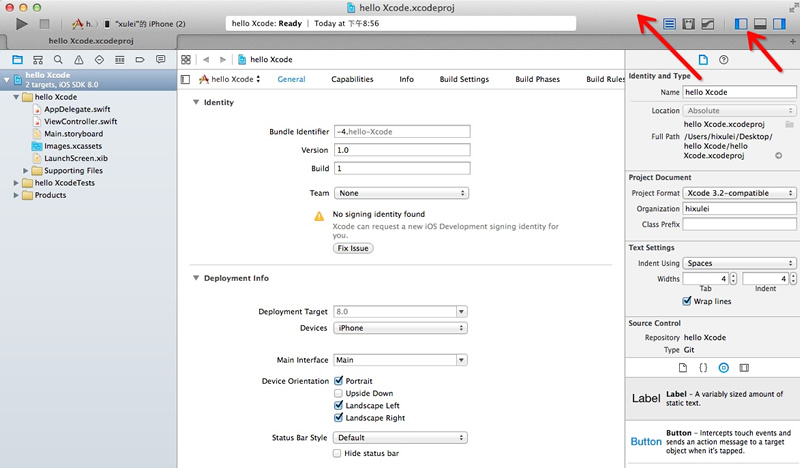
Task: Go forward in editor history
Action: pos(222,60)
